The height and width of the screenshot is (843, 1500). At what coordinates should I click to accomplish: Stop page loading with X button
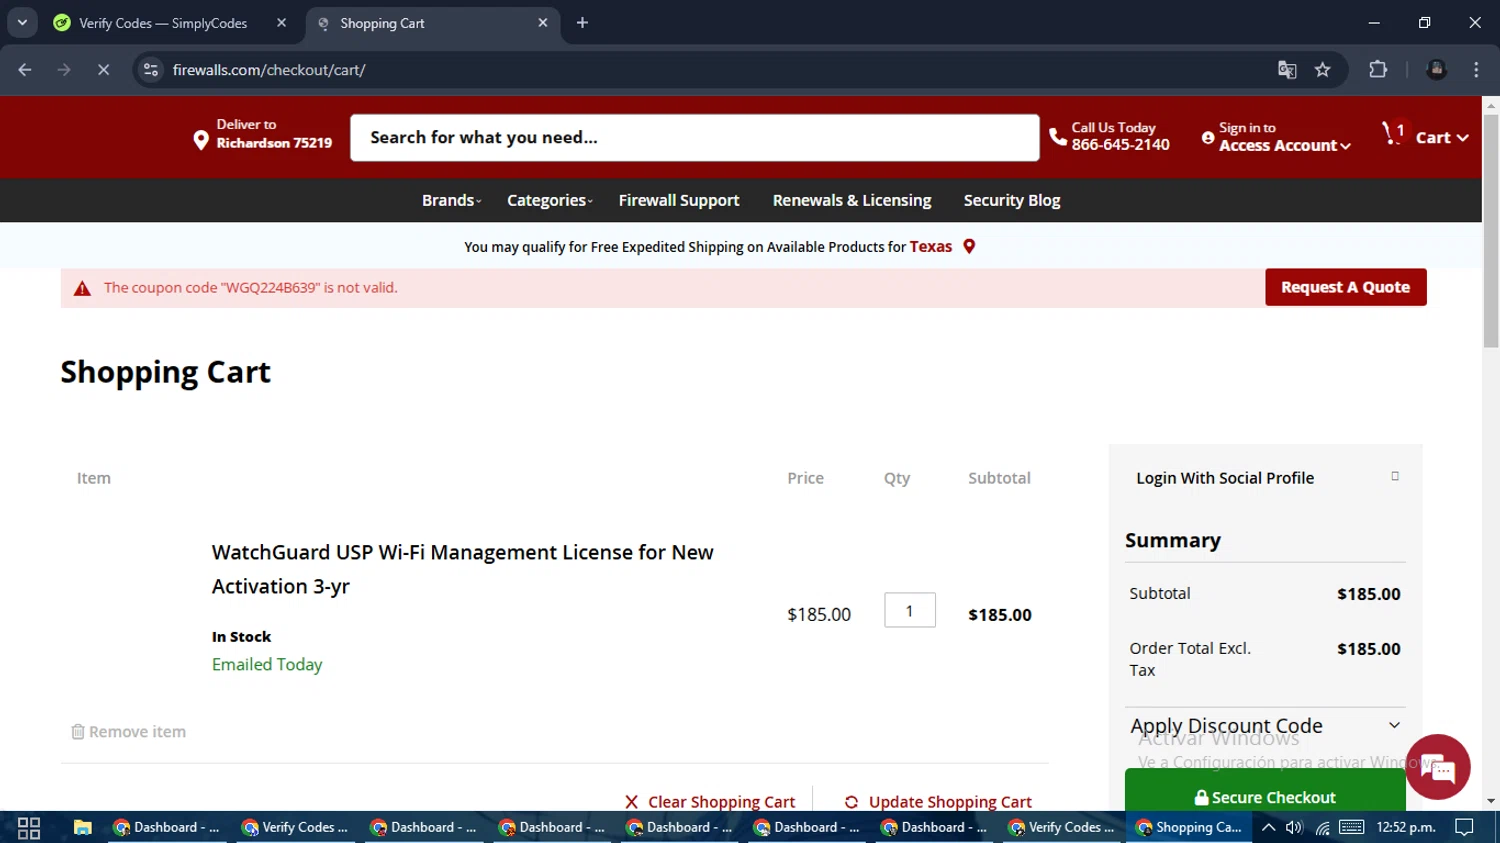(x=103, y=70)
